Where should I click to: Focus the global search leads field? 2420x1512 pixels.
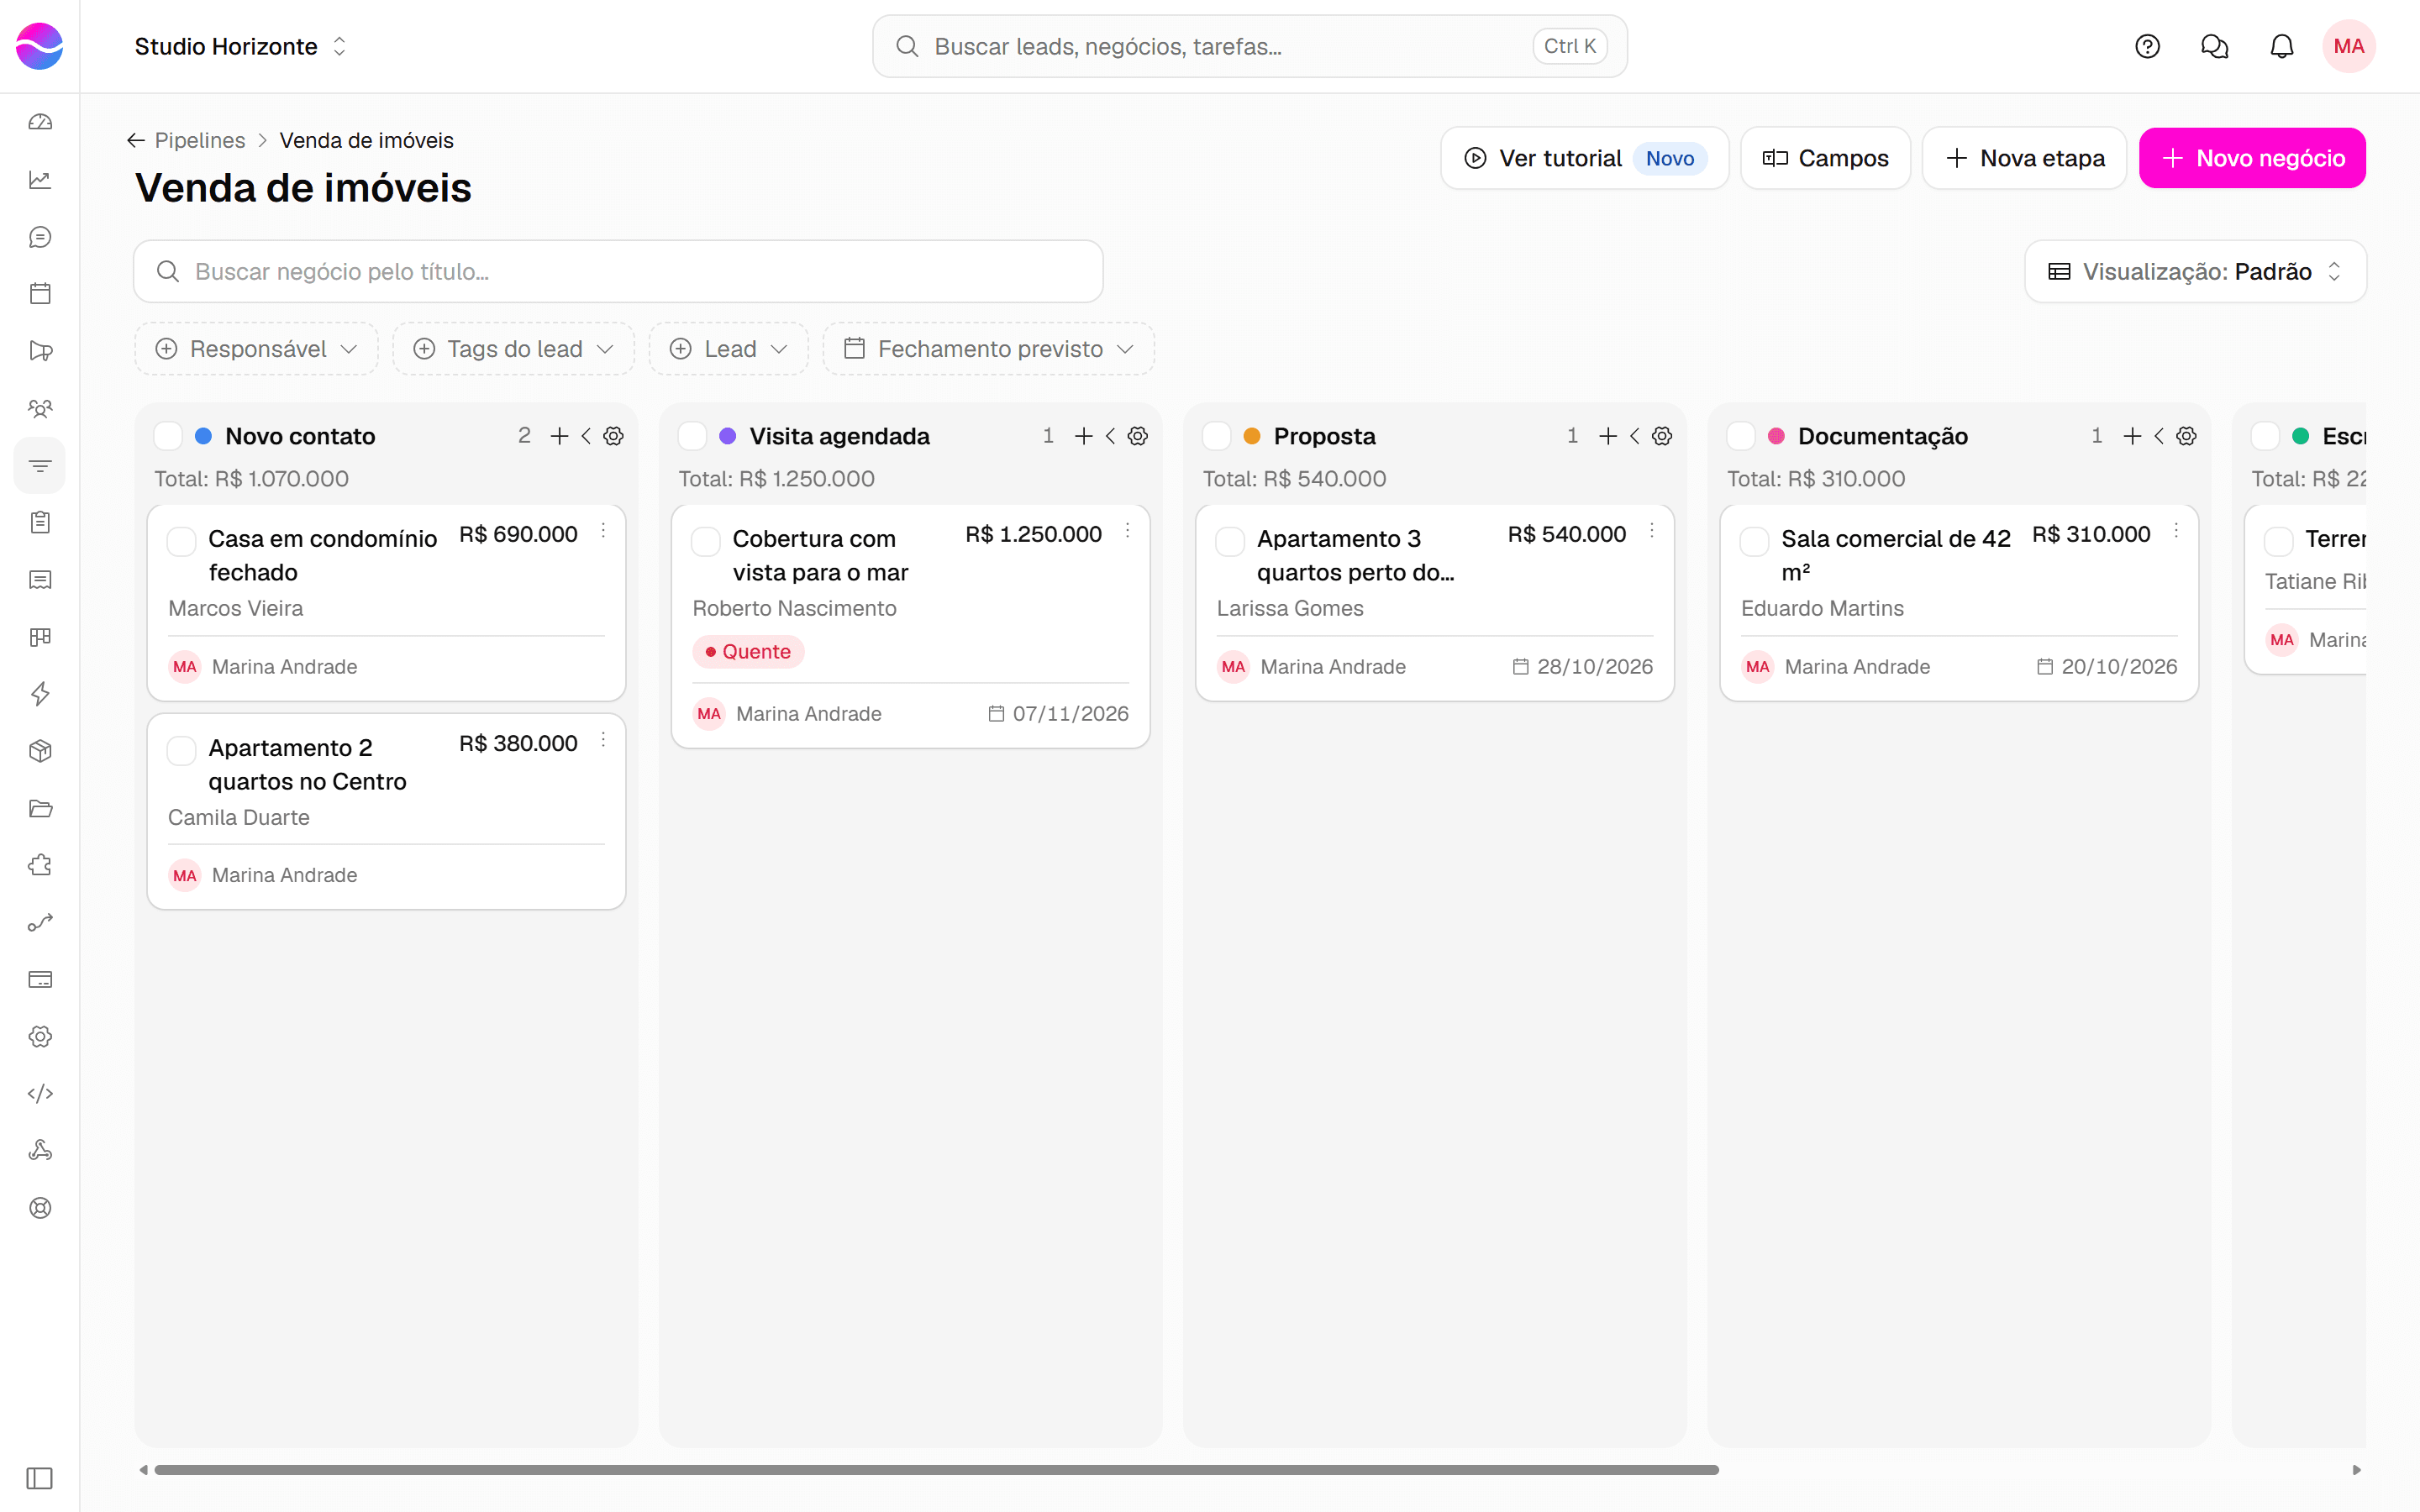pyautogui.click(x=1249, y=46)
